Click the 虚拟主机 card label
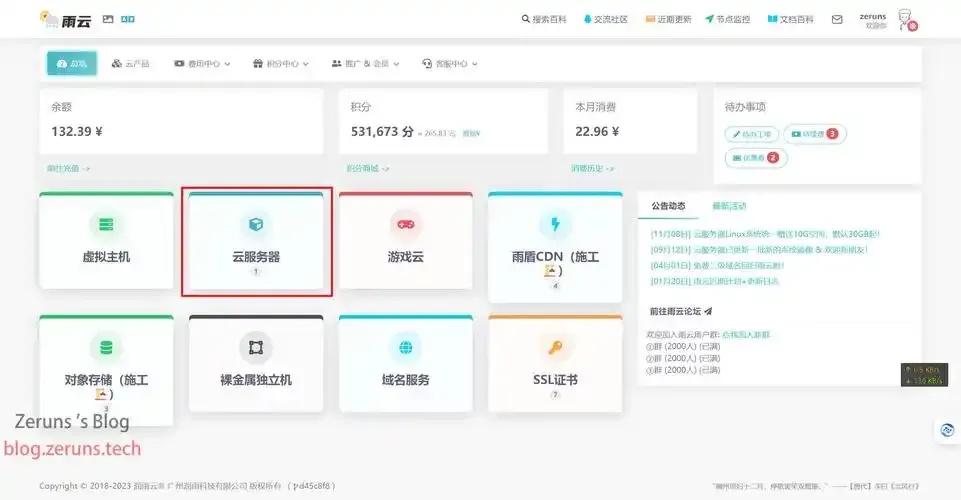Image resolution: width=961 pixels, height=500 pixels. (106, 257)
